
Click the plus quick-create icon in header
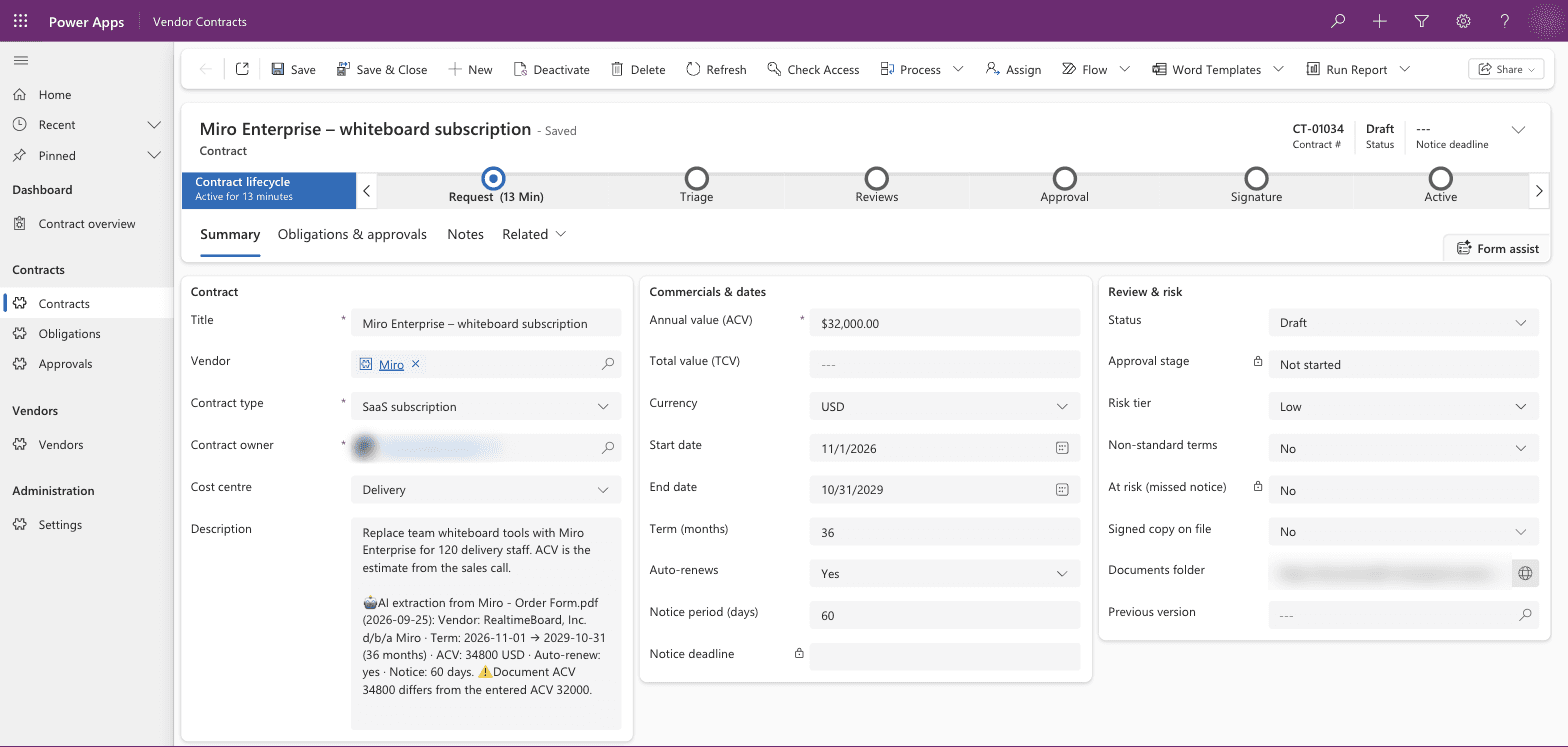pos(1379,21)
